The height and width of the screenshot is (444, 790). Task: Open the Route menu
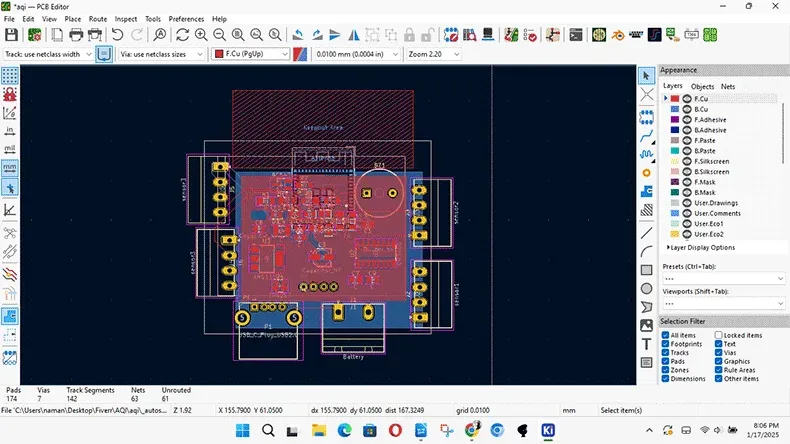98,19
